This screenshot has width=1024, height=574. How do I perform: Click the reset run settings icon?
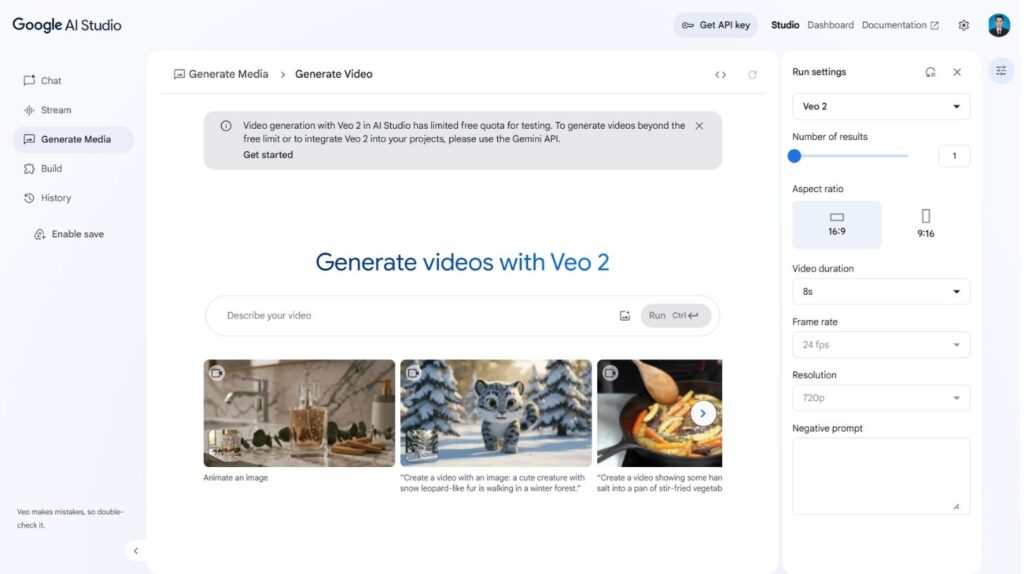tap(930, 72)
